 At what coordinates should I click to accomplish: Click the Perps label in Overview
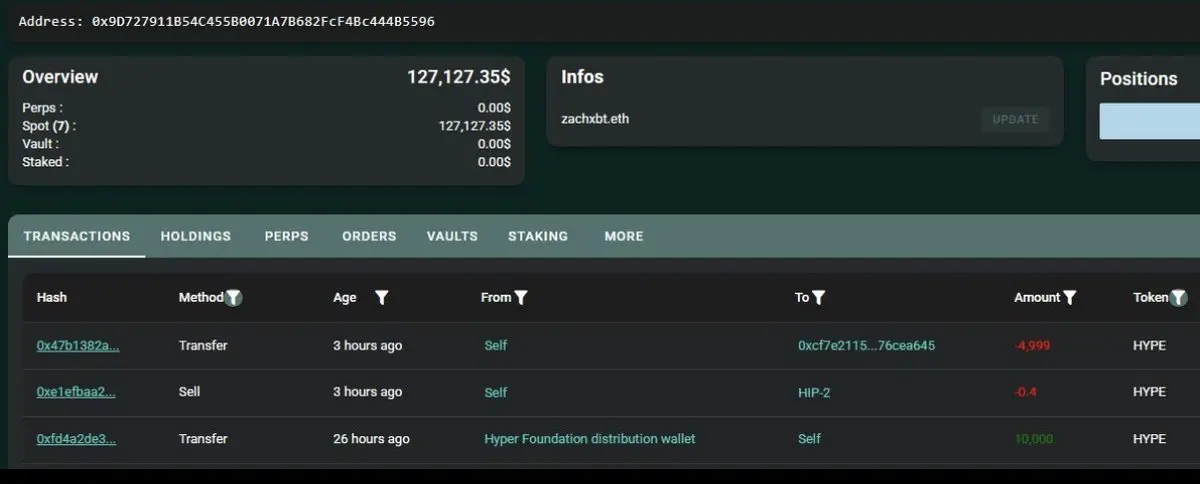[42, 108]
